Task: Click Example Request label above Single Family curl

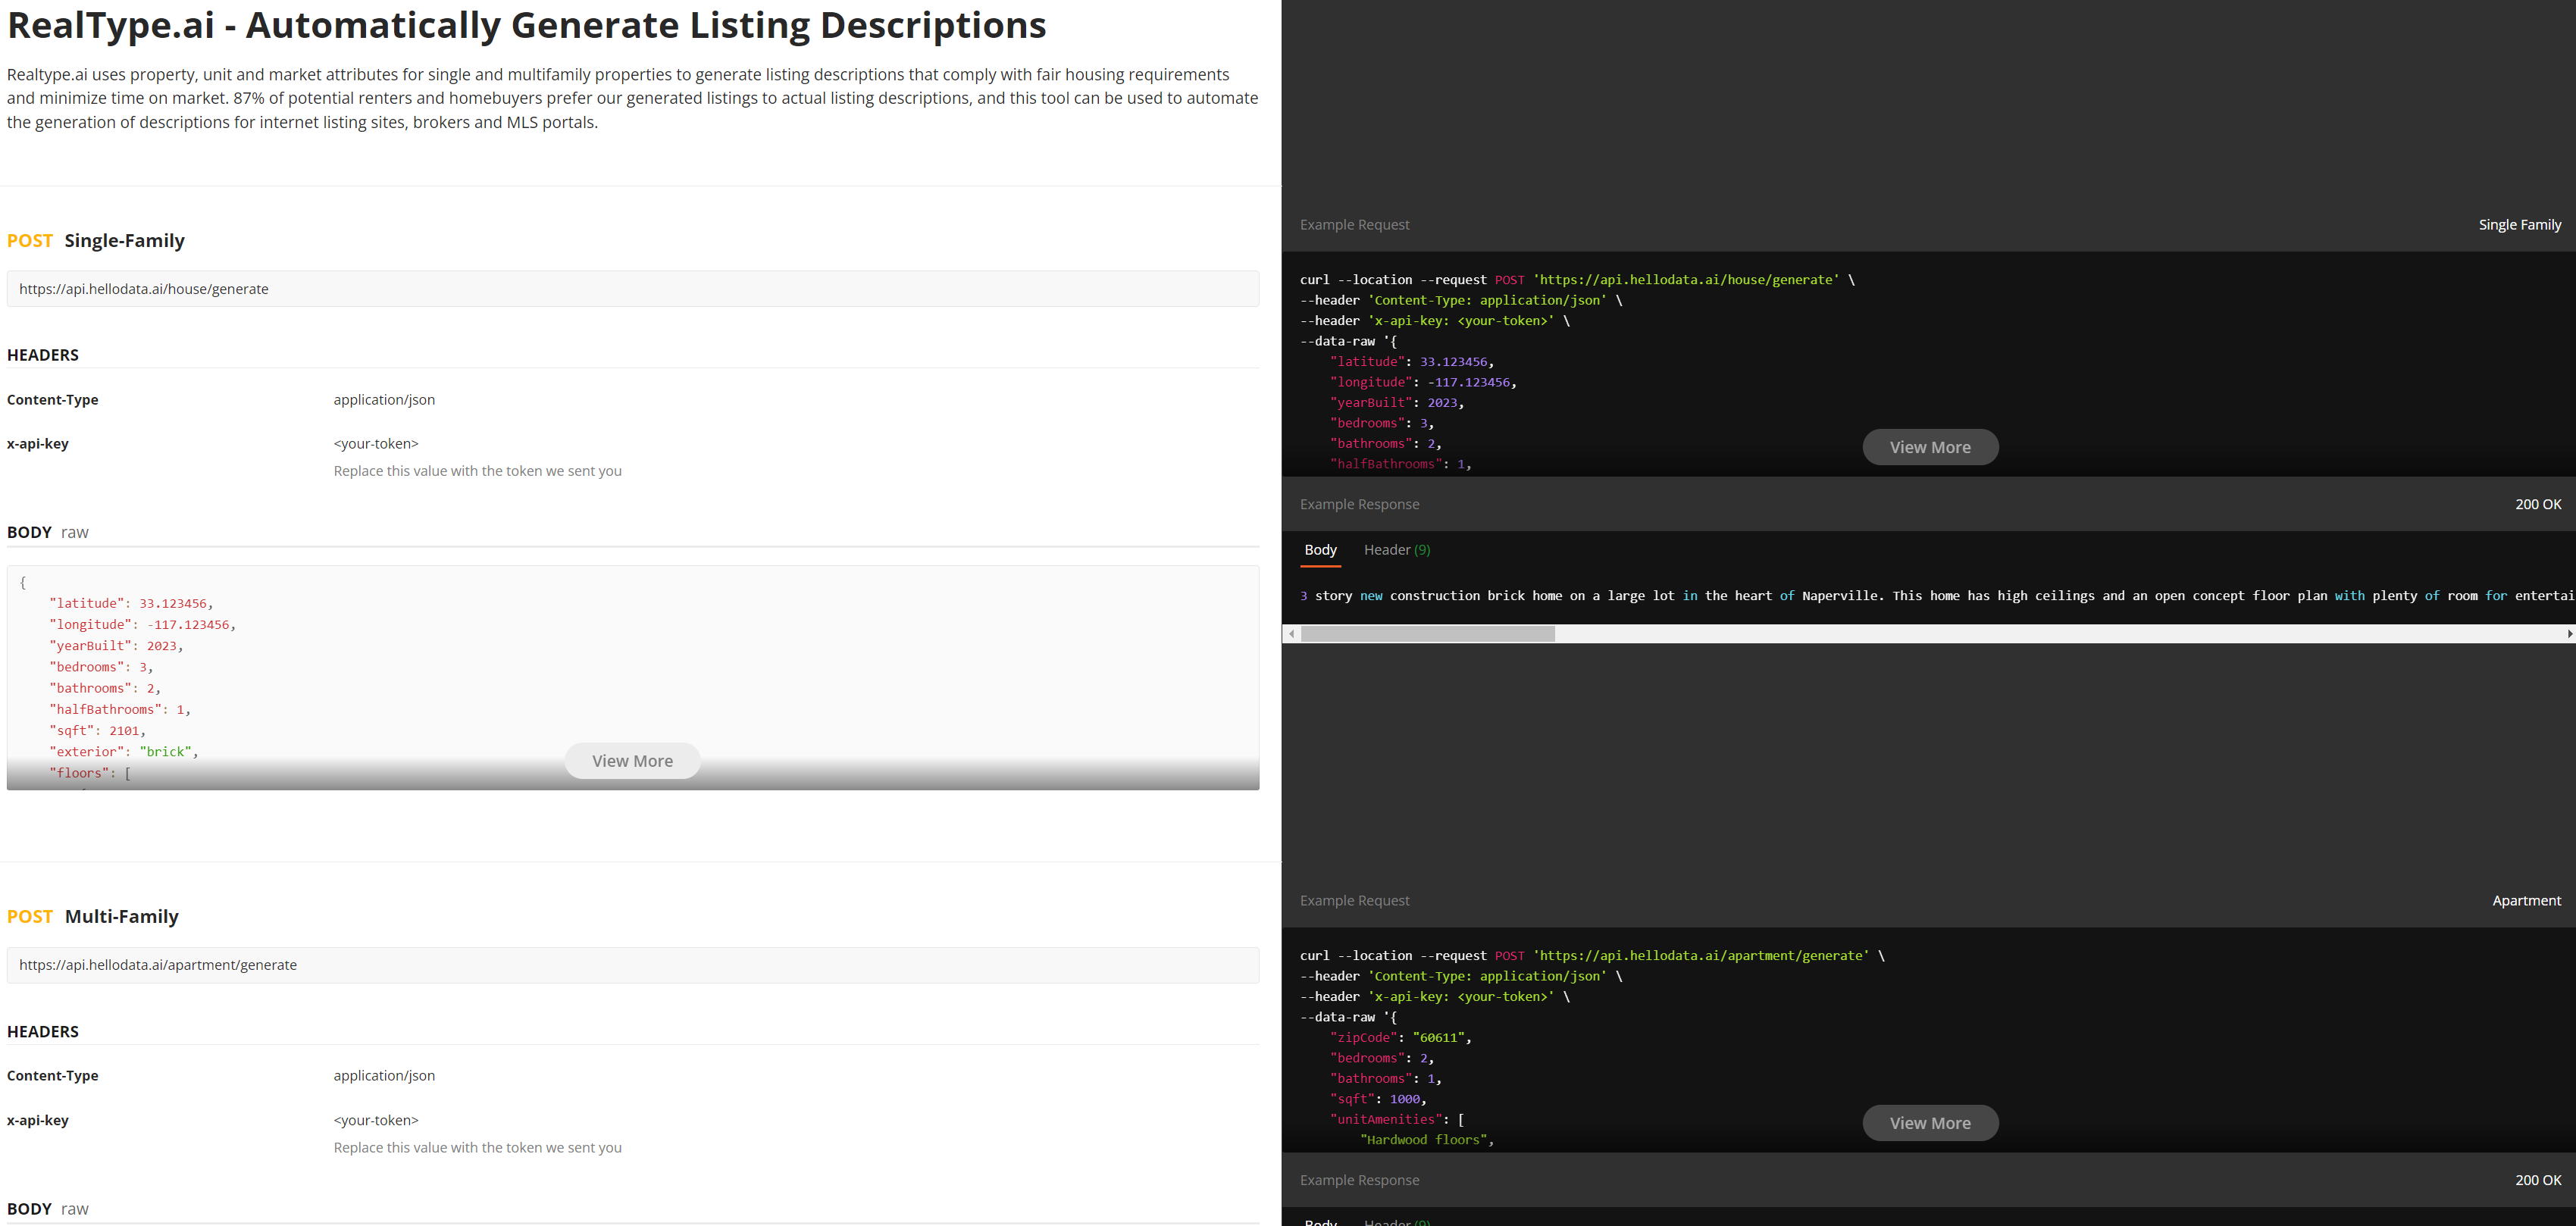Action: tap(1354, 225)
